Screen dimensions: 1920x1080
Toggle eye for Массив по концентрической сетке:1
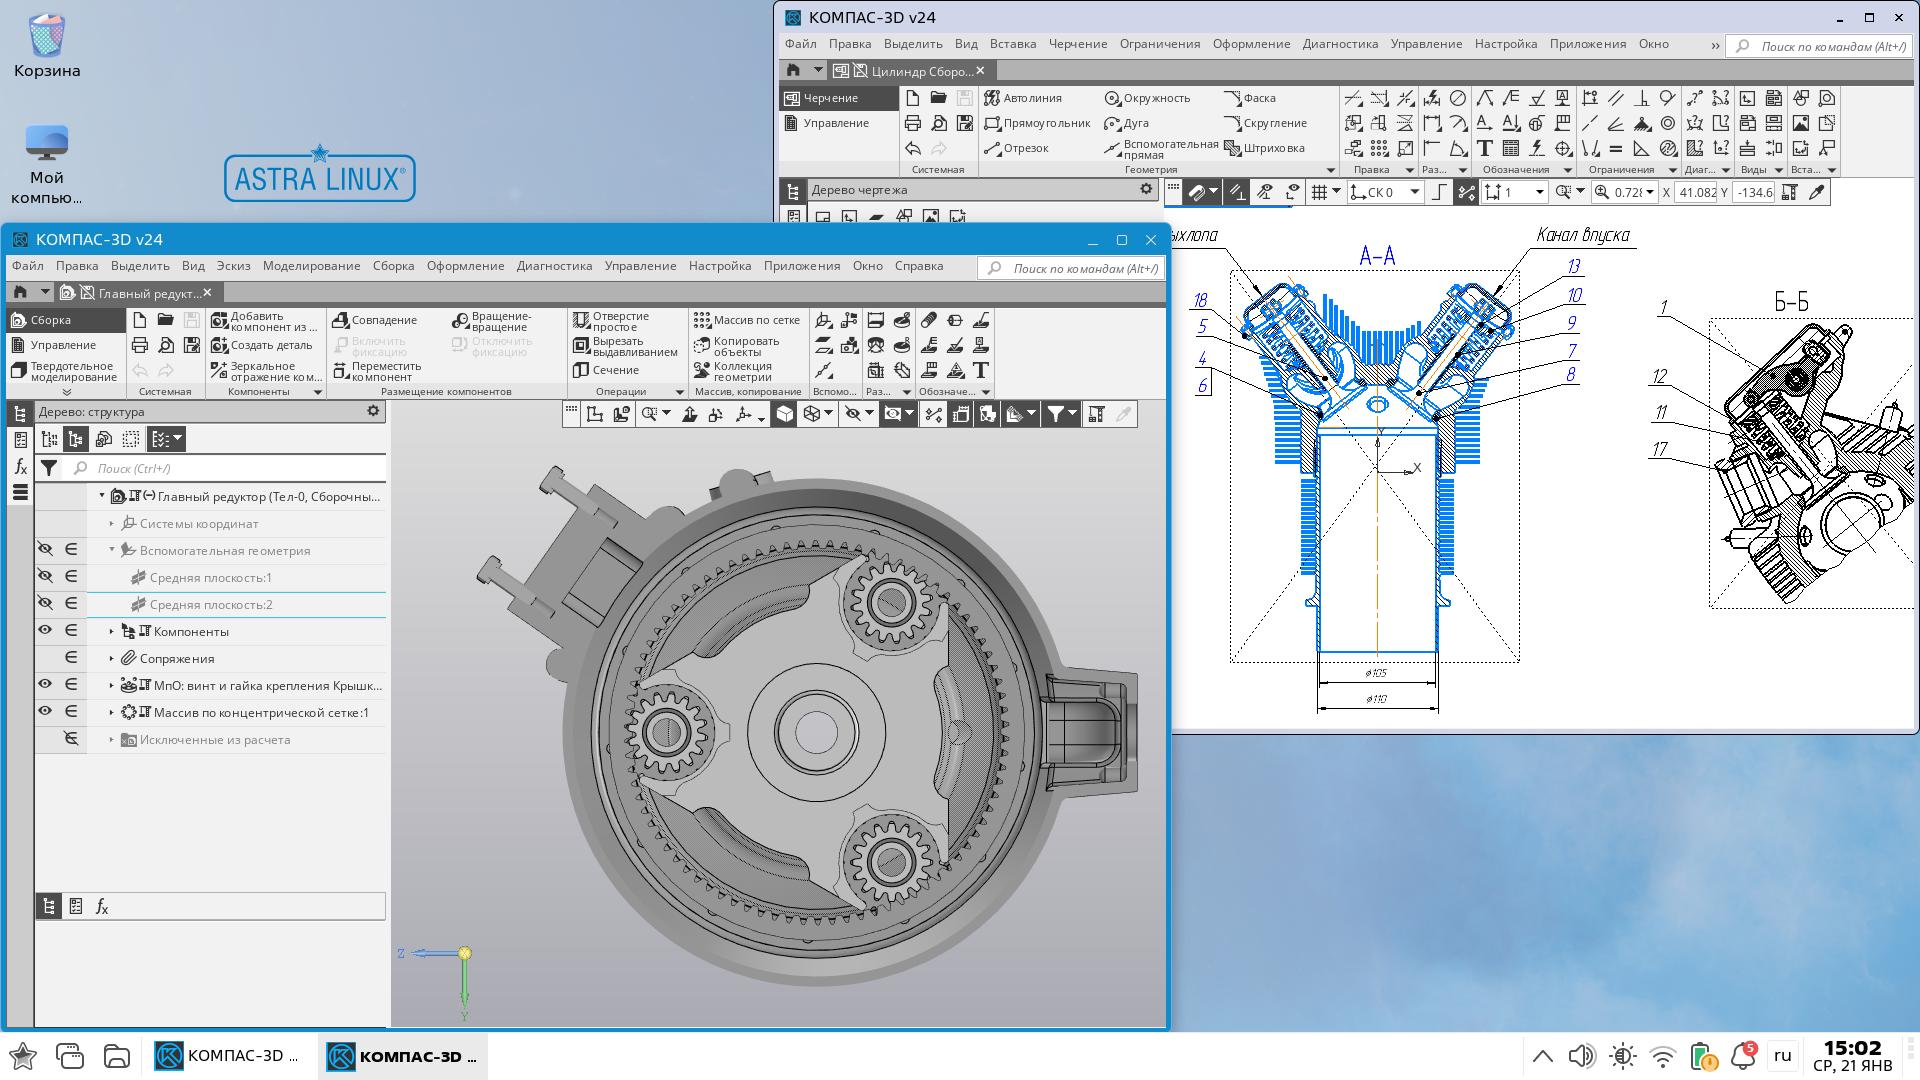[x=45, y=712]
